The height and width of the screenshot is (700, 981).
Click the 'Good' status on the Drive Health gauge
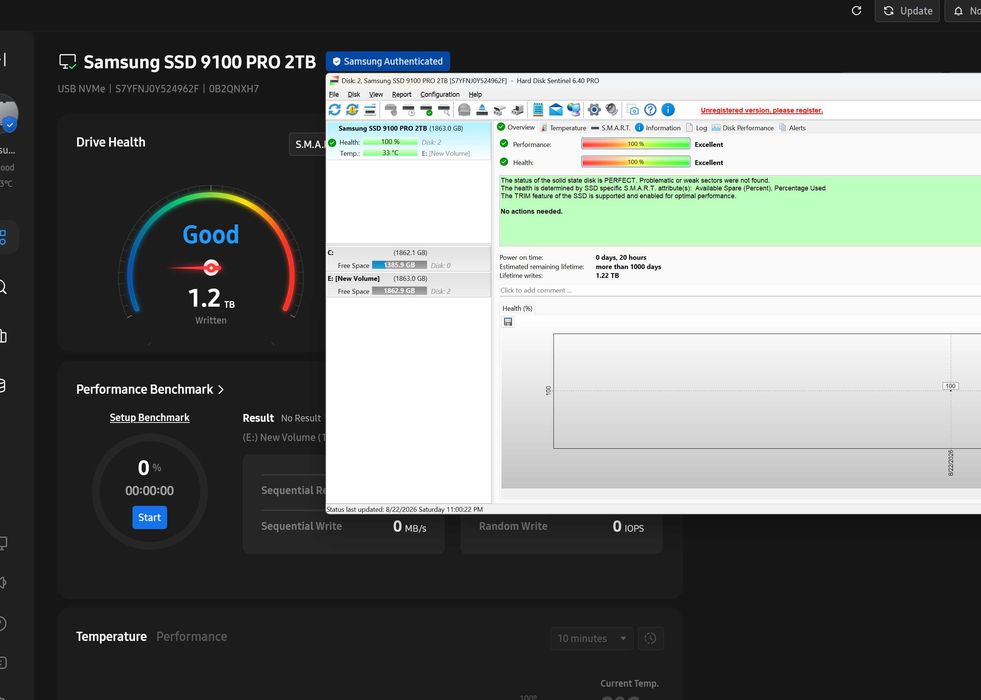(211, 235)
